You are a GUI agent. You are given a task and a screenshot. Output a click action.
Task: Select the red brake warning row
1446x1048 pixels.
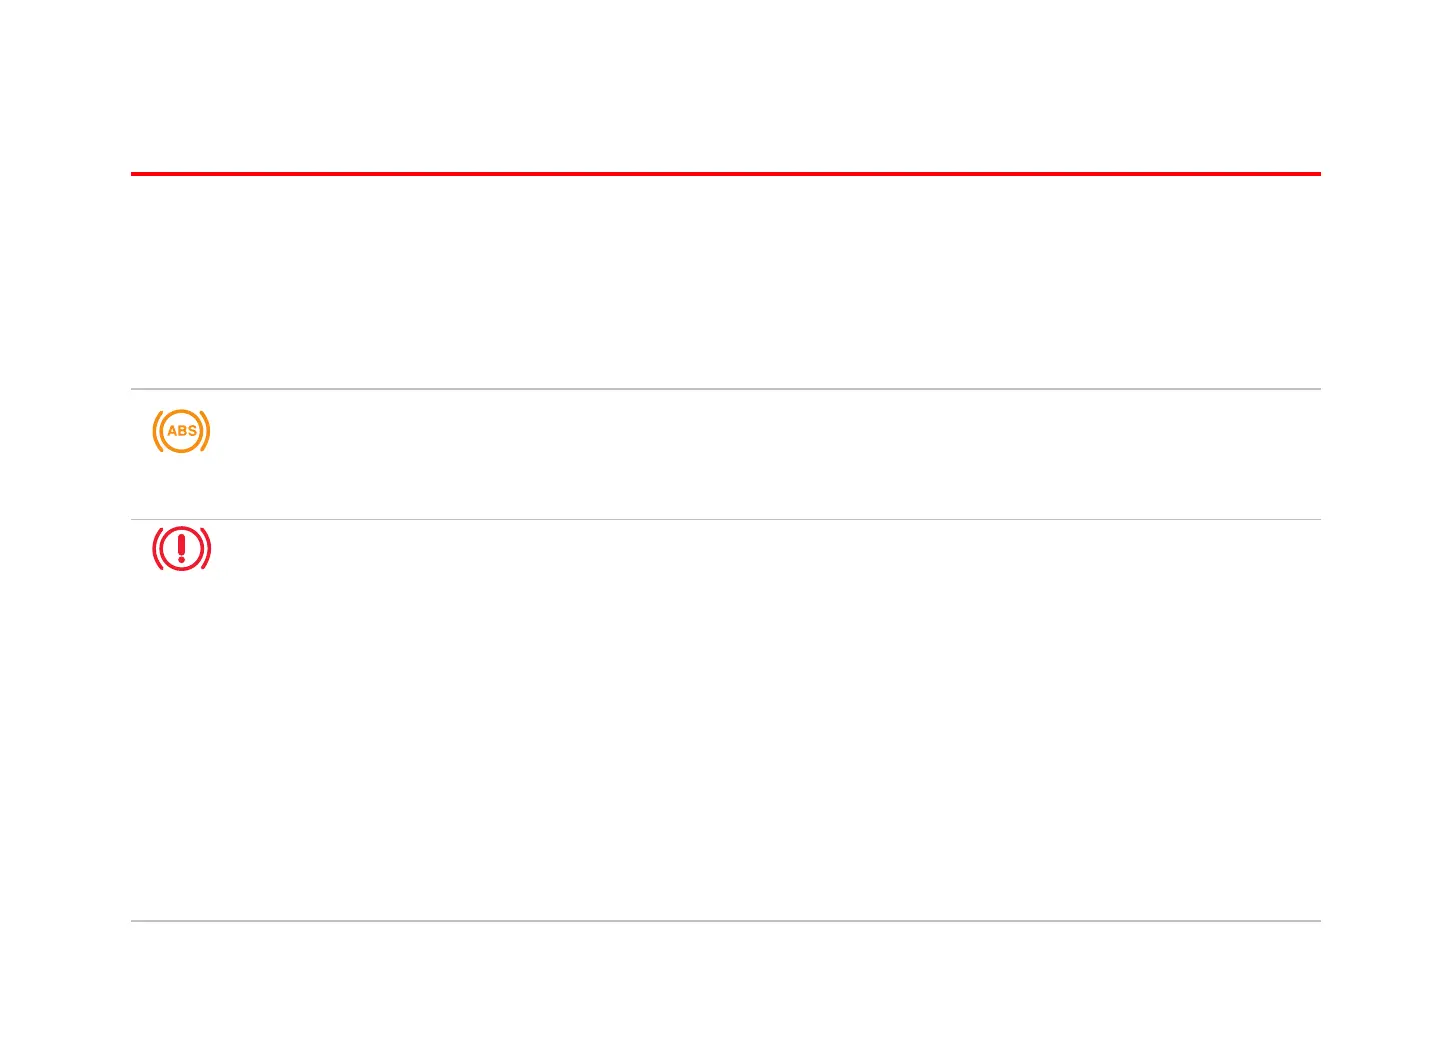725,720
